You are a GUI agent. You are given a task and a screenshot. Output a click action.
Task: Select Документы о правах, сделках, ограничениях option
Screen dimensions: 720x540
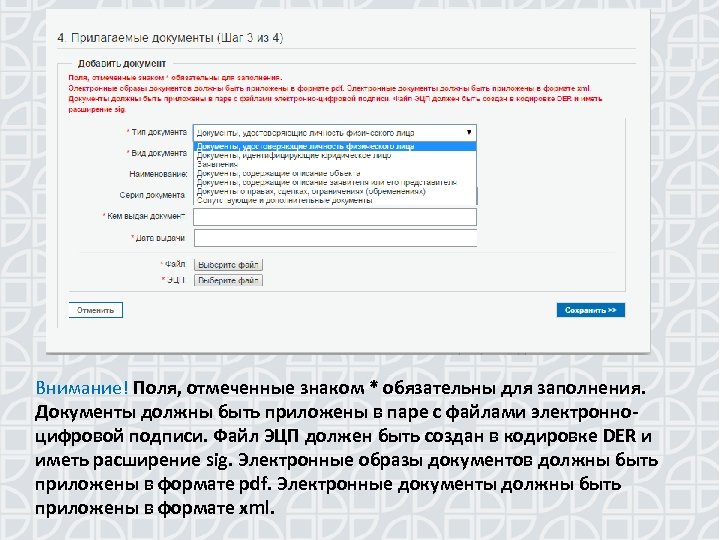click(x=335, y=191)
